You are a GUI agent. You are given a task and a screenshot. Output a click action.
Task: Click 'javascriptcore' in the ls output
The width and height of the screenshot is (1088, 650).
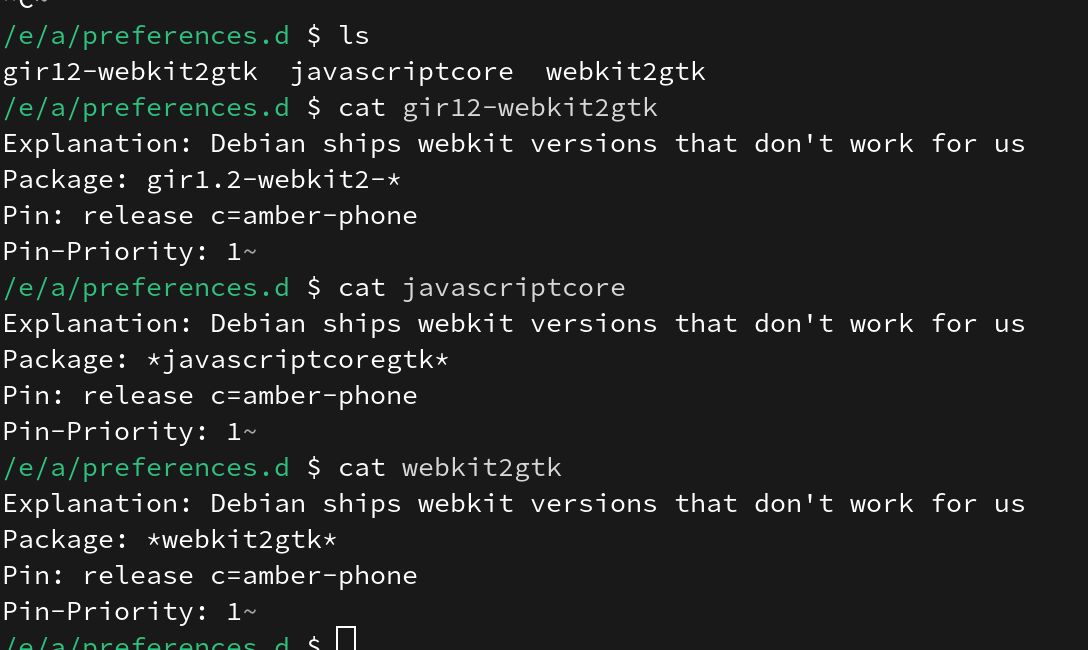coord(402,72)
